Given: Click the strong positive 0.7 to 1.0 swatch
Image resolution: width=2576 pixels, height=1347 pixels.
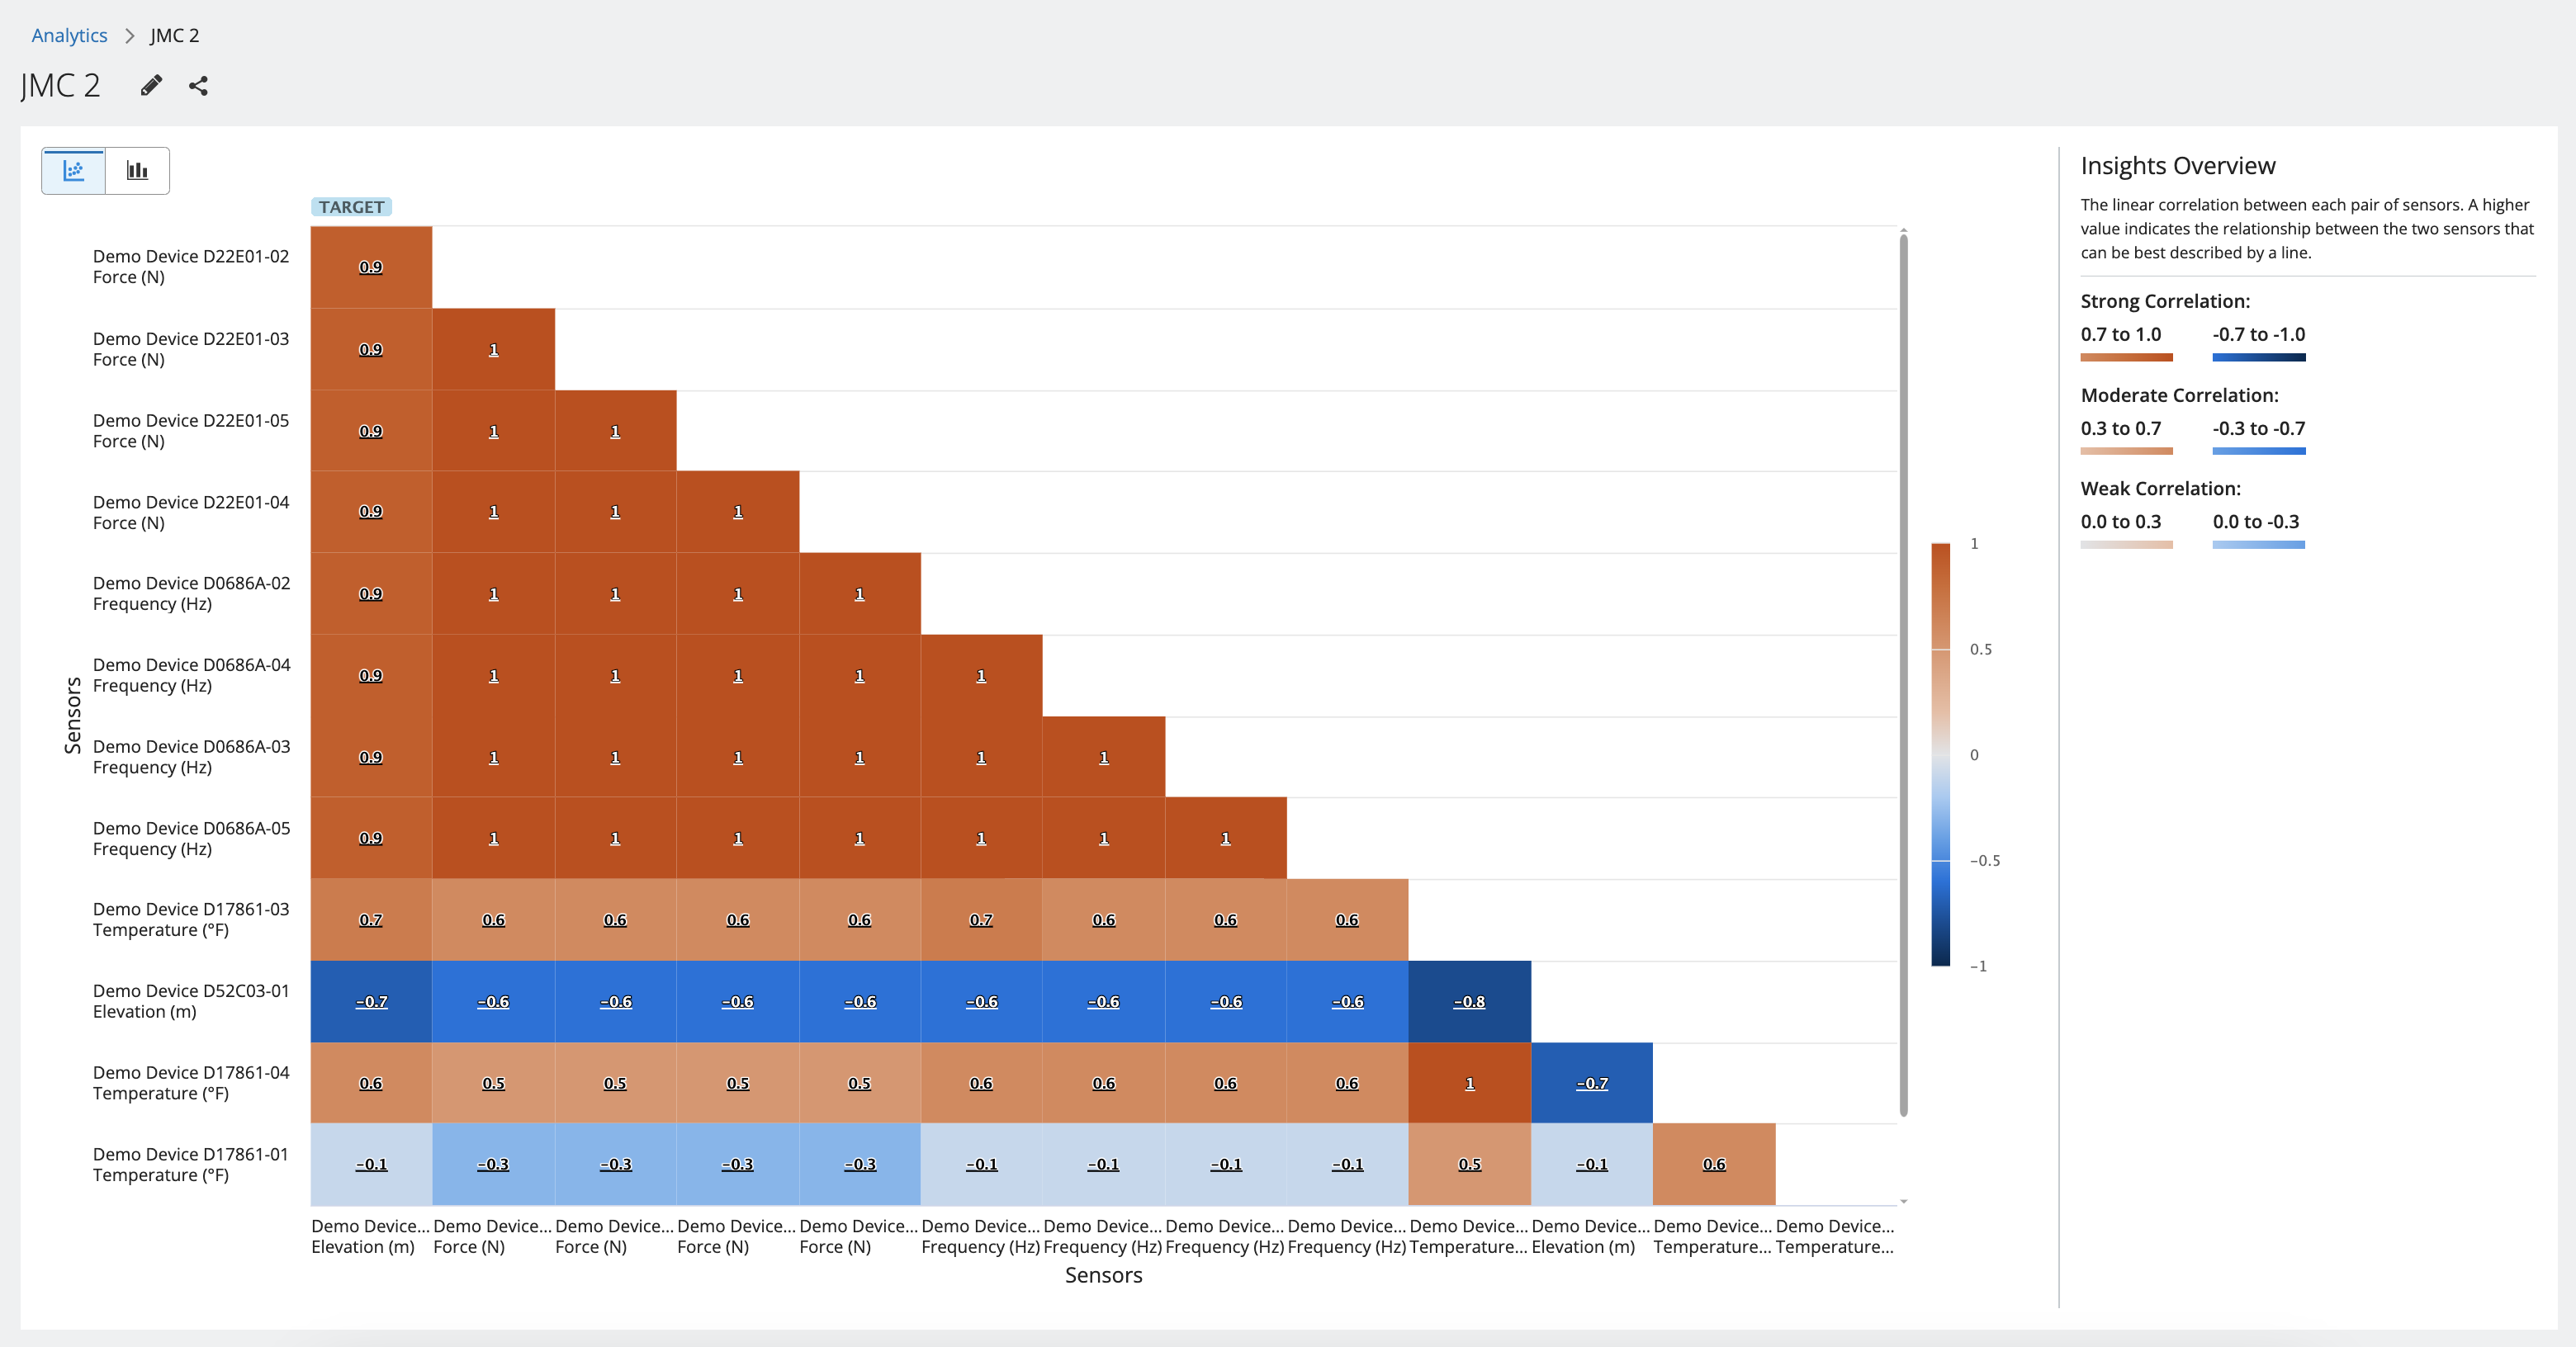Looking at the screenshot, I should (x=2126, y=357).
